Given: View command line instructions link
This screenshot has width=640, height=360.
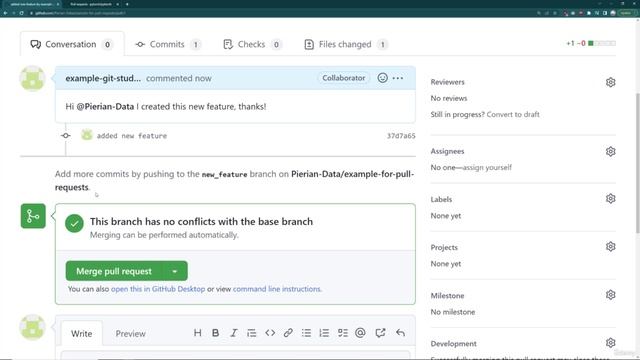Looking at the screenshot, I should (277, 289).
